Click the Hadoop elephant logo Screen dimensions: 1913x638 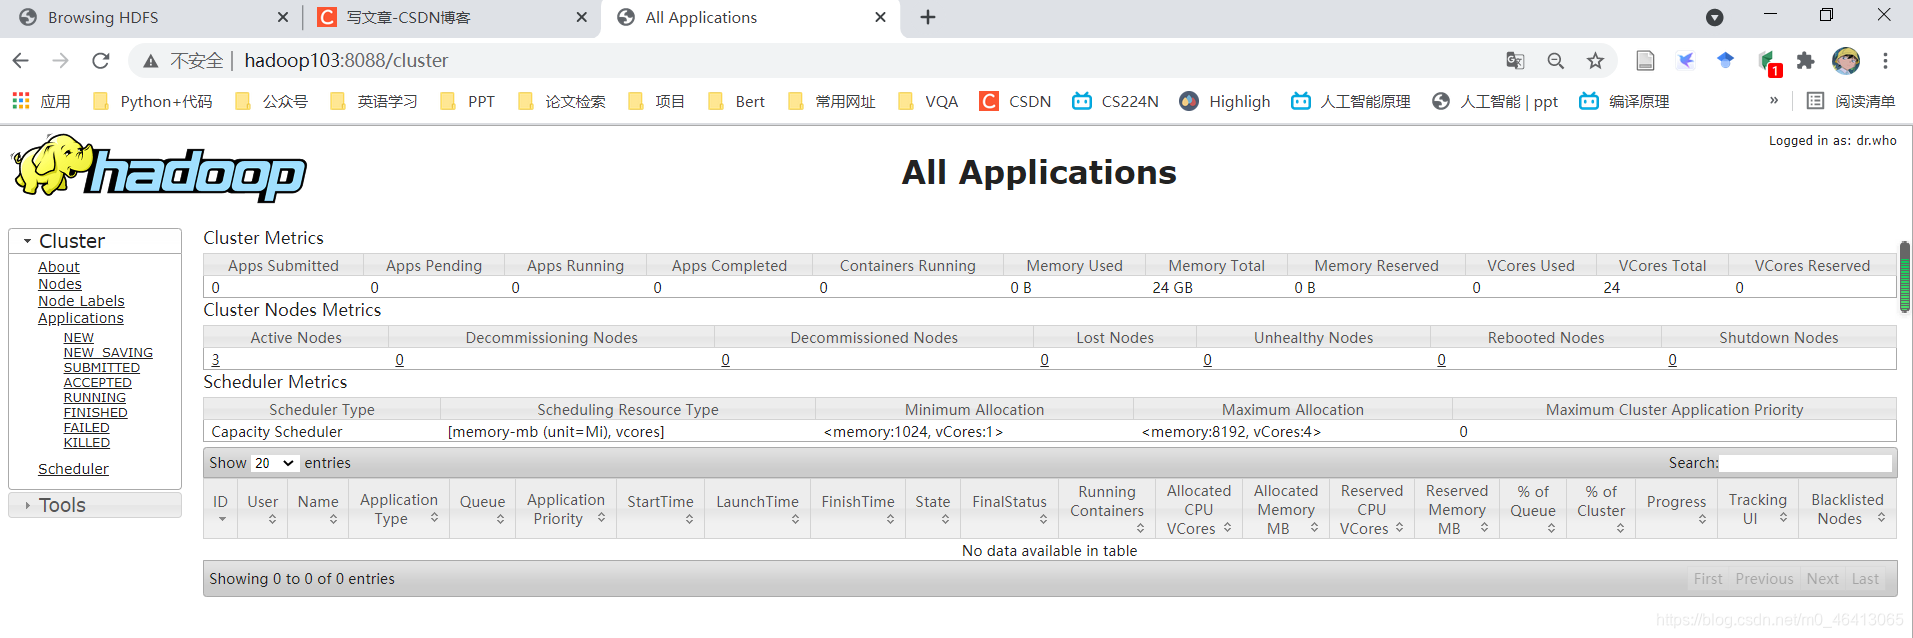[160, 168]
